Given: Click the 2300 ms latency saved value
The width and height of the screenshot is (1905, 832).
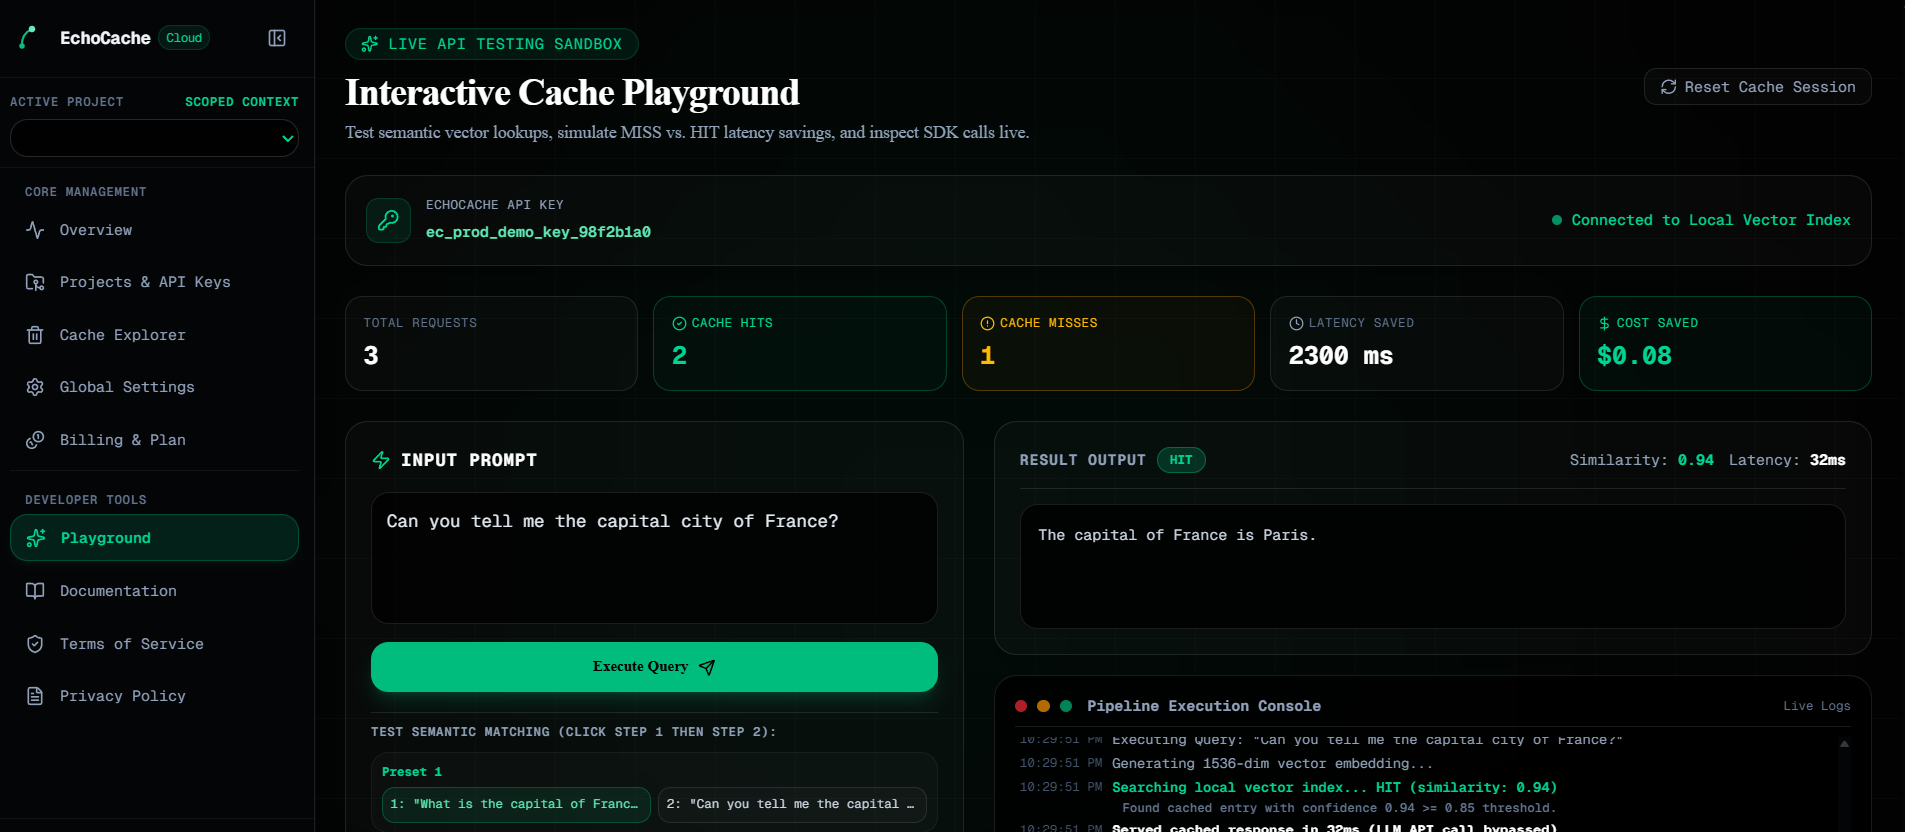Looking at the screenshot, I should tap(1340, 356).
